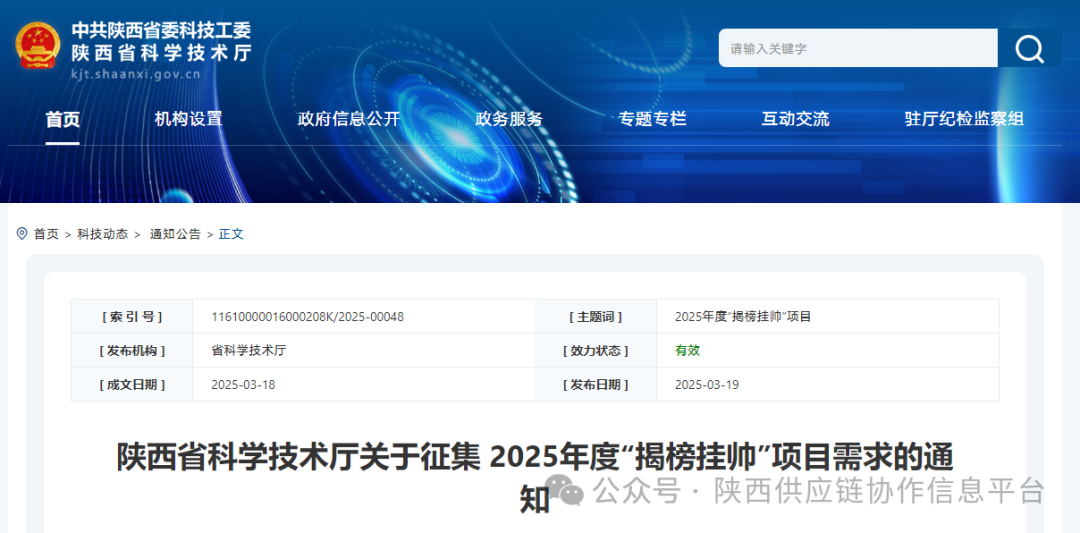Go to 首页 in the breadcrumb
Screen dimensions: 1080x533
tap(46, 234)
